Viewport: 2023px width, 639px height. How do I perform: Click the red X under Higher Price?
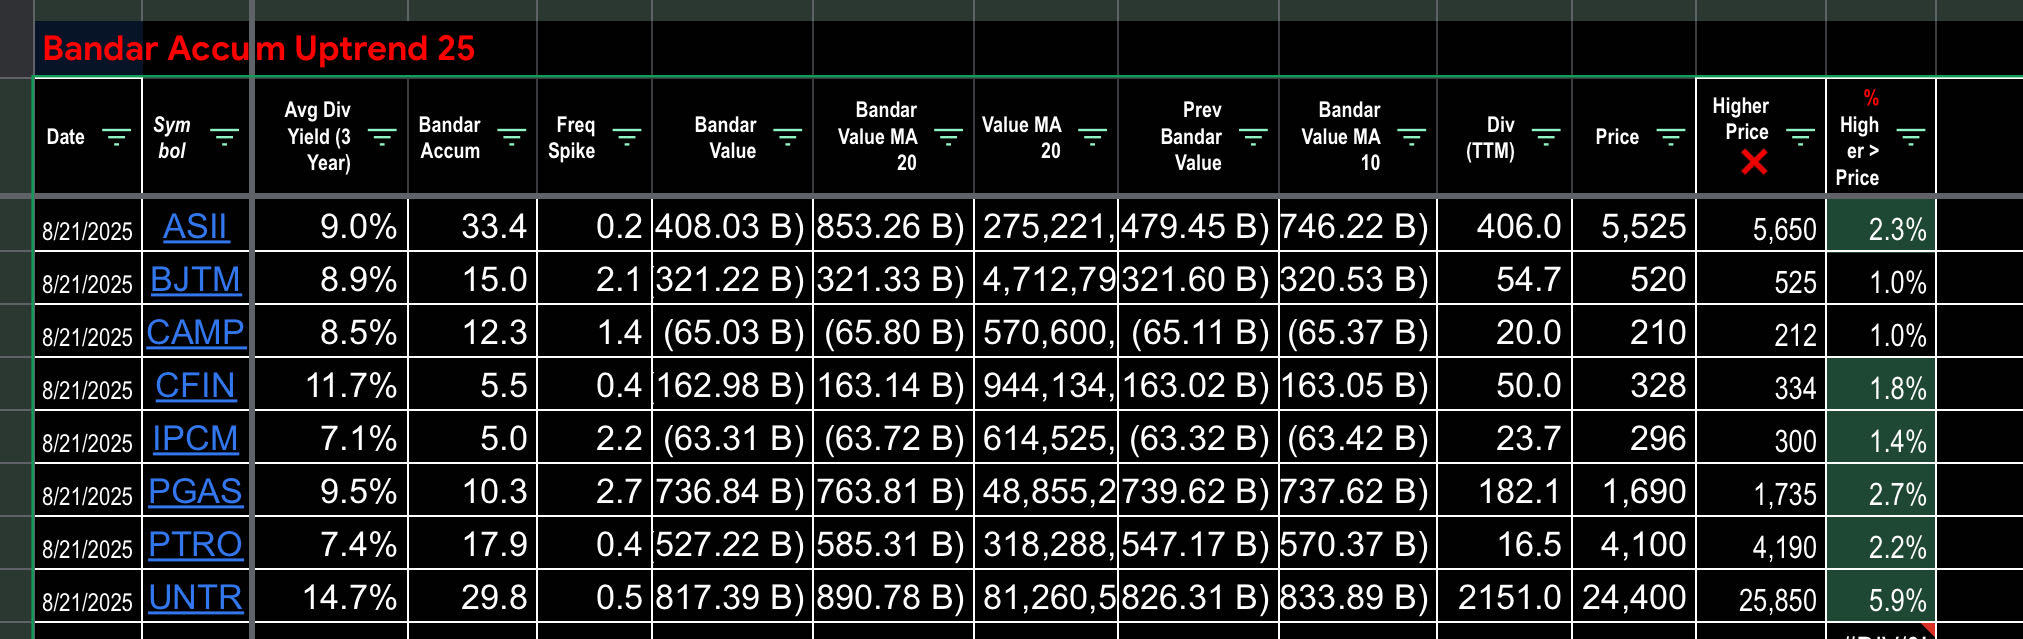point(1754,162)
